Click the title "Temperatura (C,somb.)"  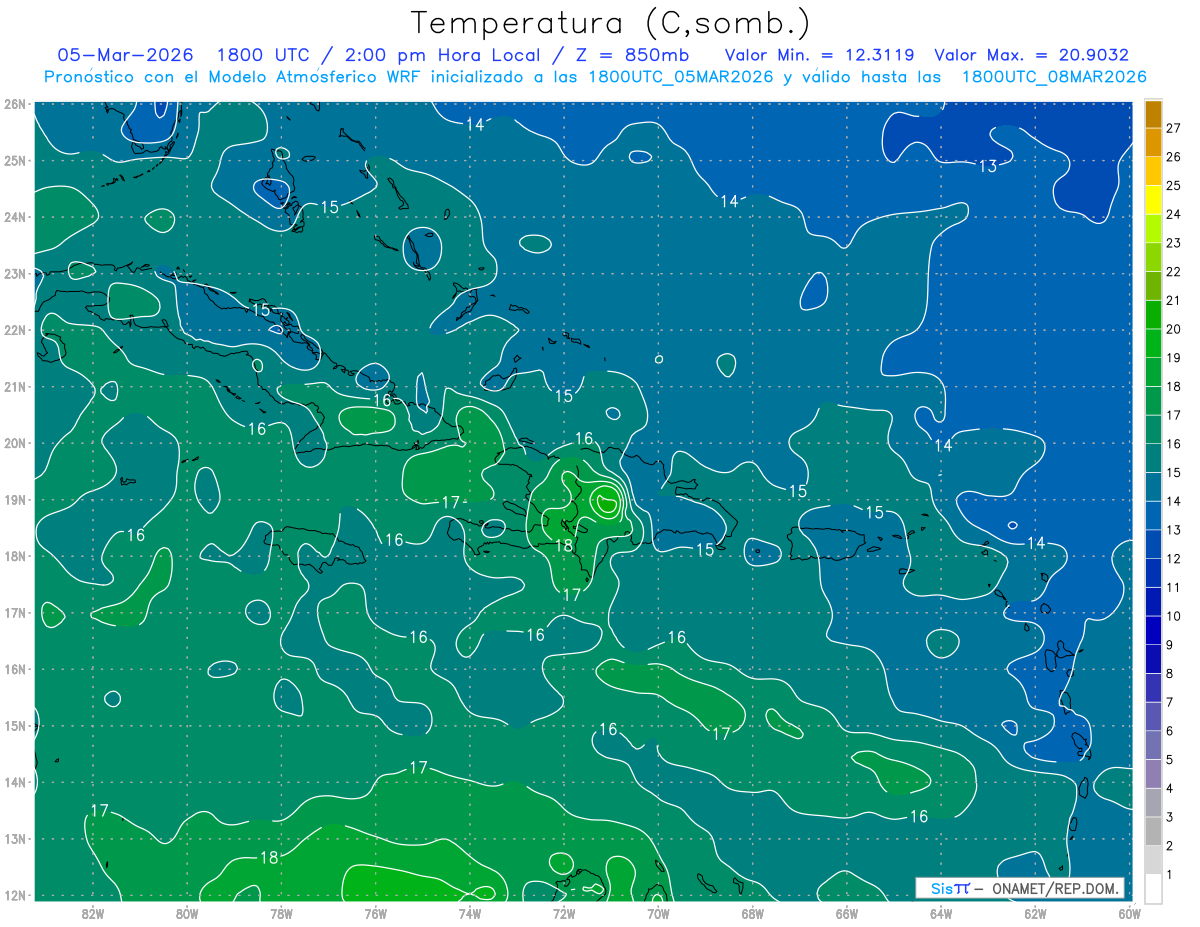pyautogui.click(x=611, y=23)
